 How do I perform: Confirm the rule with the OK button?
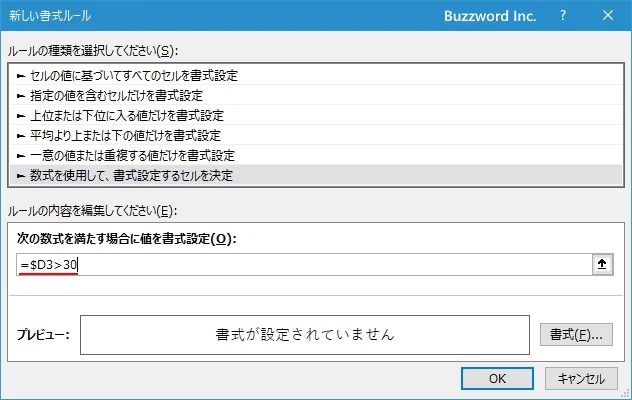pyautogui.click(x=497, y=378)
